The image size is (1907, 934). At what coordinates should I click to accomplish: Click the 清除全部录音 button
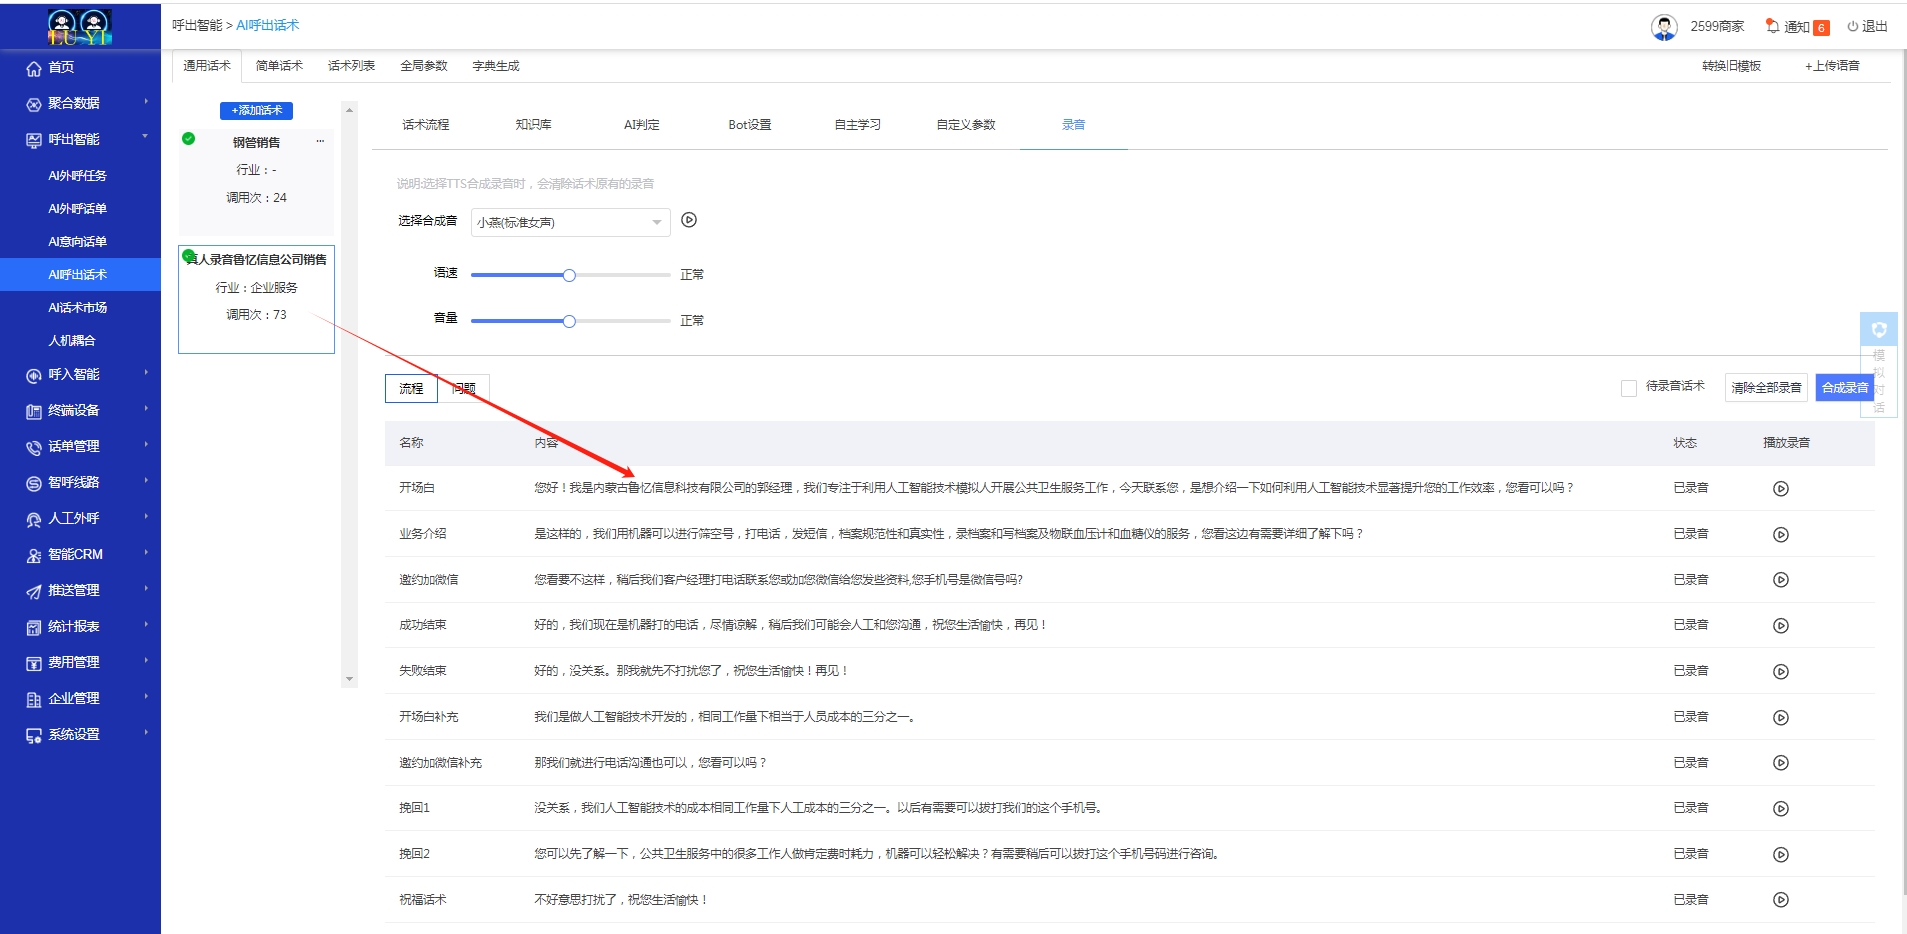(x=1765, y=388)
